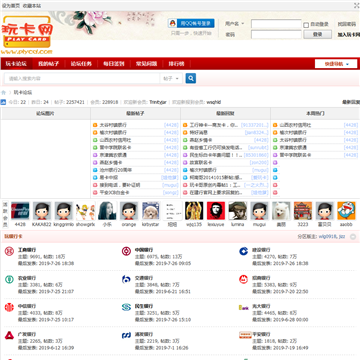
Task: Click the exit fullscreen icon at top right
Action: pyautogui.click(x=356, y=6)
